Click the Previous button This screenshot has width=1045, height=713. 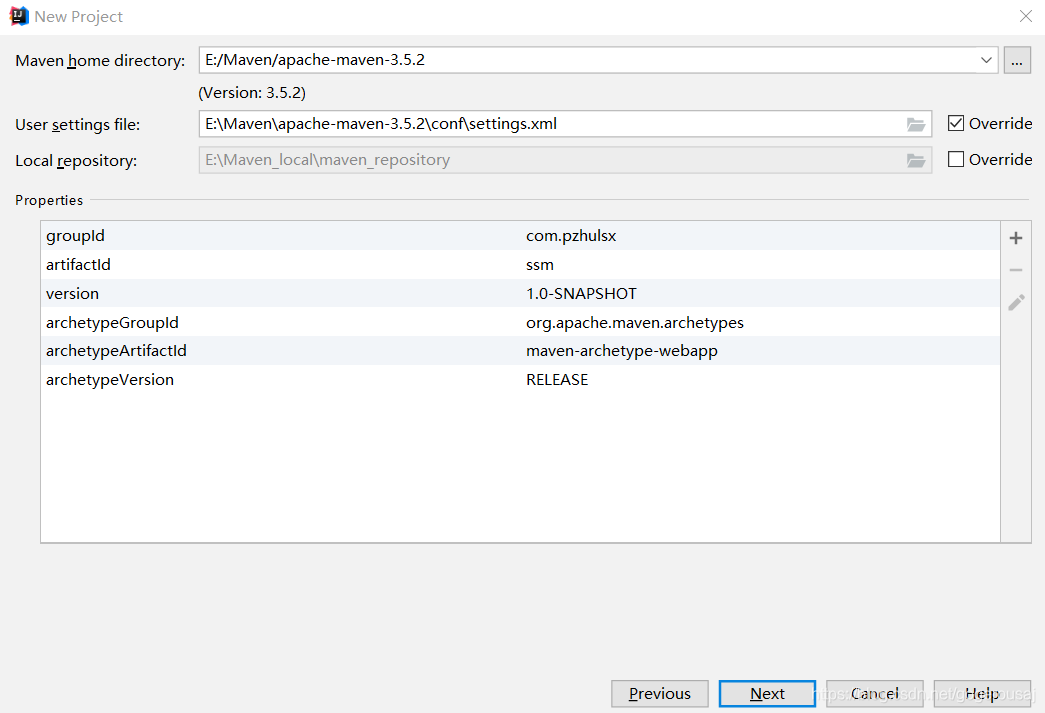click(660, 694)
